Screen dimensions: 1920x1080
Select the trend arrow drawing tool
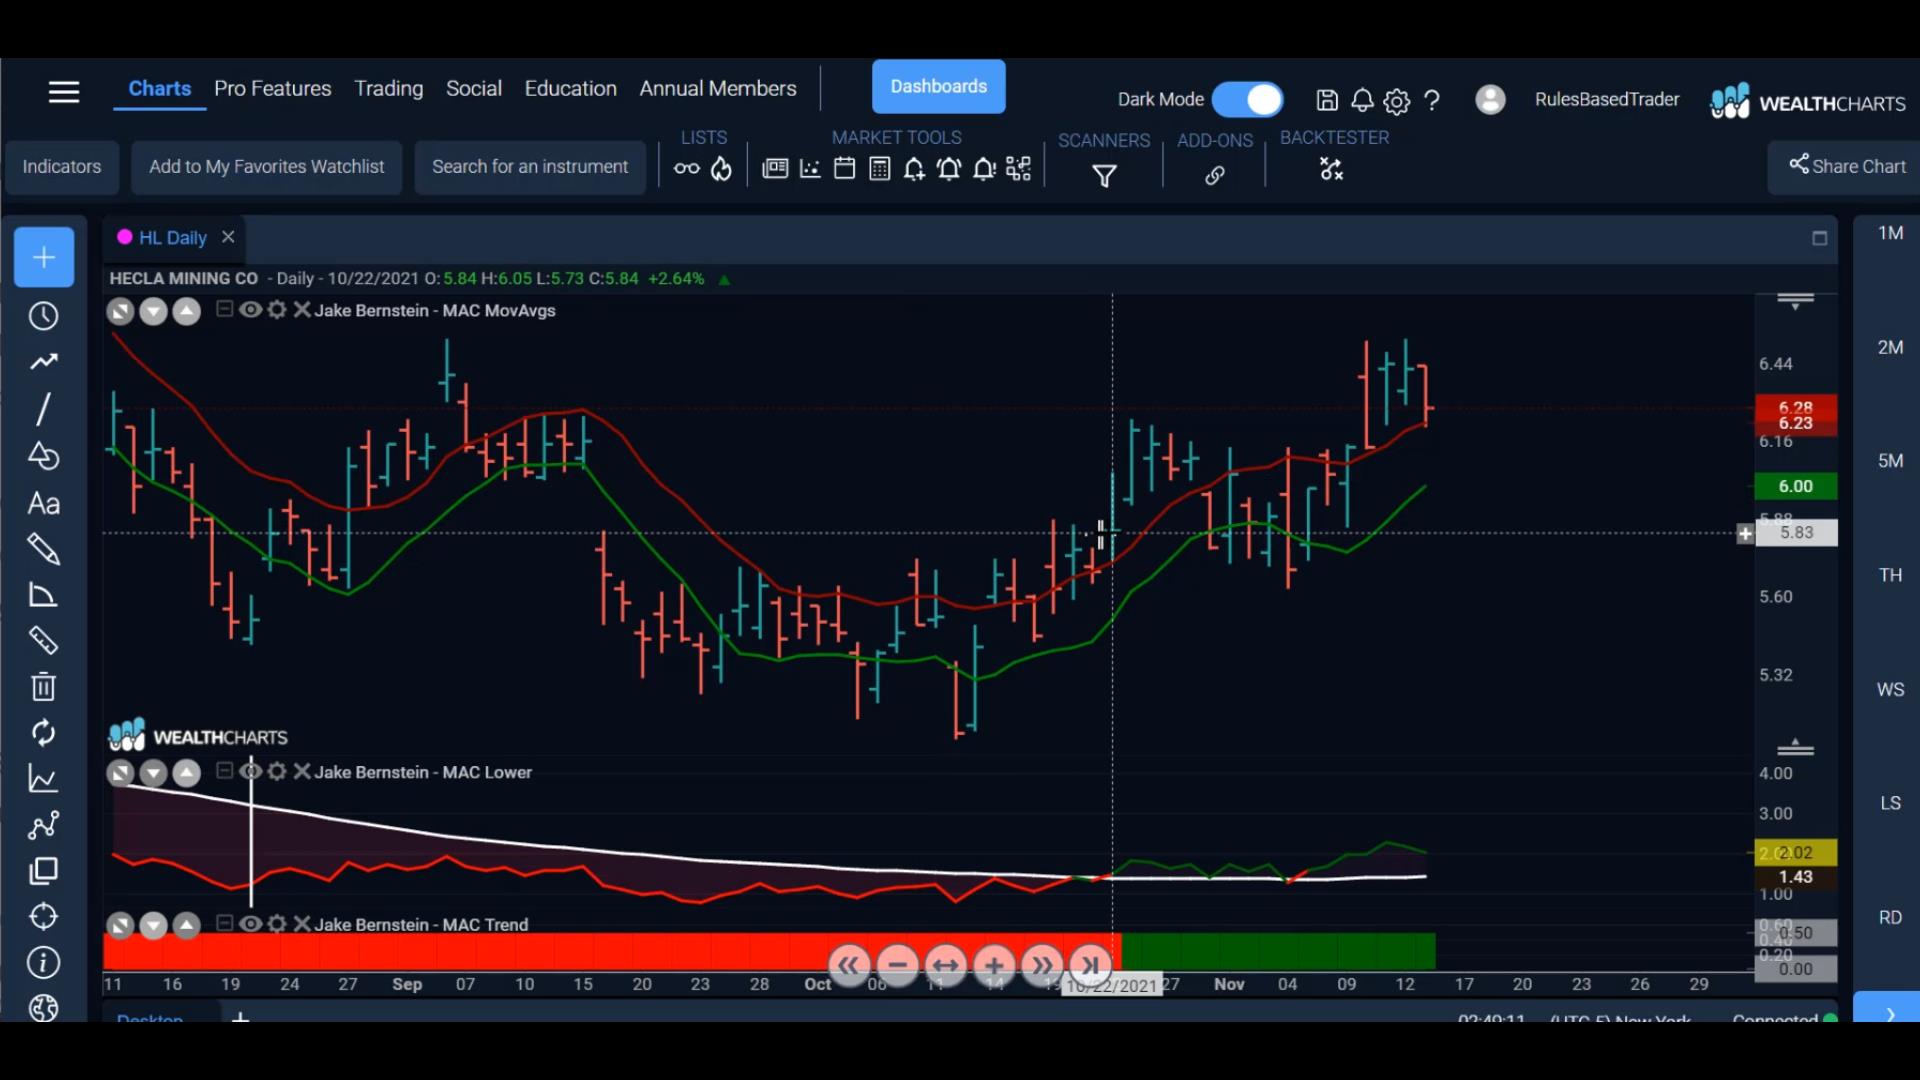click(x=43, y=362)
